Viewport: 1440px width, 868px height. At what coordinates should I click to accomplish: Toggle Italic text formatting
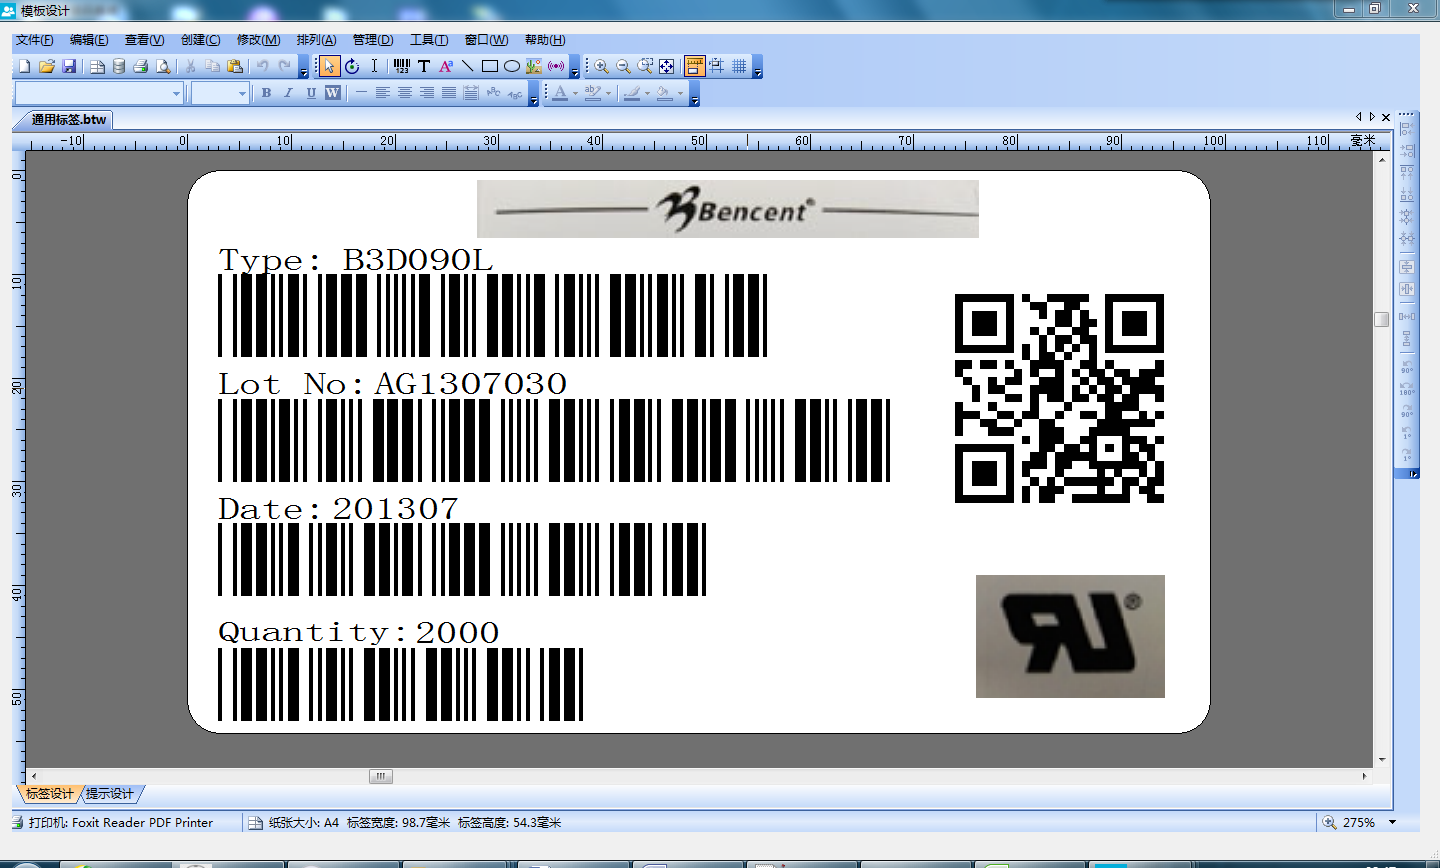tap(288, 93)
